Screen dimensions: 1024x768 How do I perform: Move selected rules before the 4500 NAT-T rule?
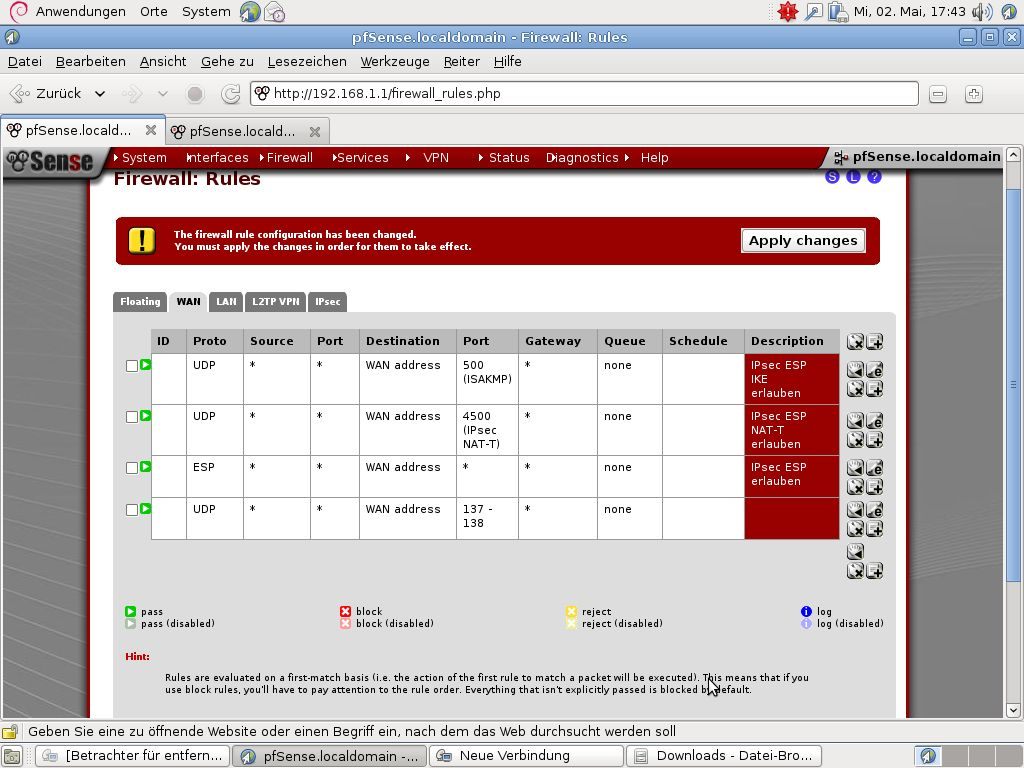[x=855, y=421]
